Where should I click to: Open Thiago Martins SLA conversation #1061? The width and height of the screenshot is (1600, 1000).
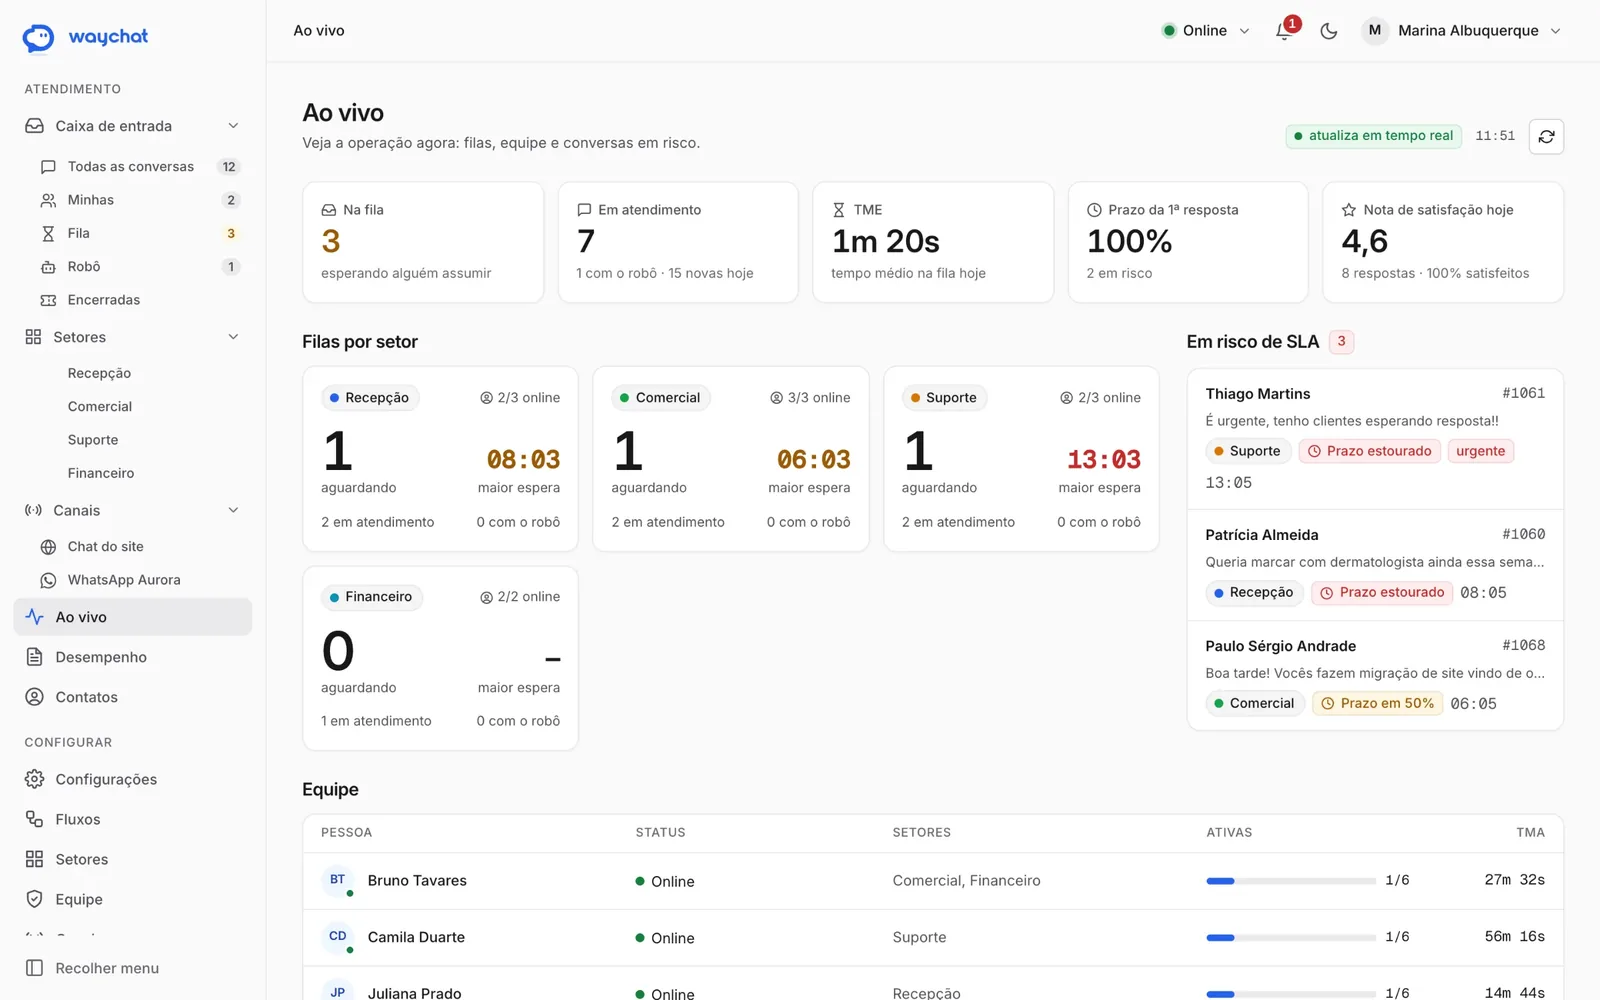point(1375,439)
